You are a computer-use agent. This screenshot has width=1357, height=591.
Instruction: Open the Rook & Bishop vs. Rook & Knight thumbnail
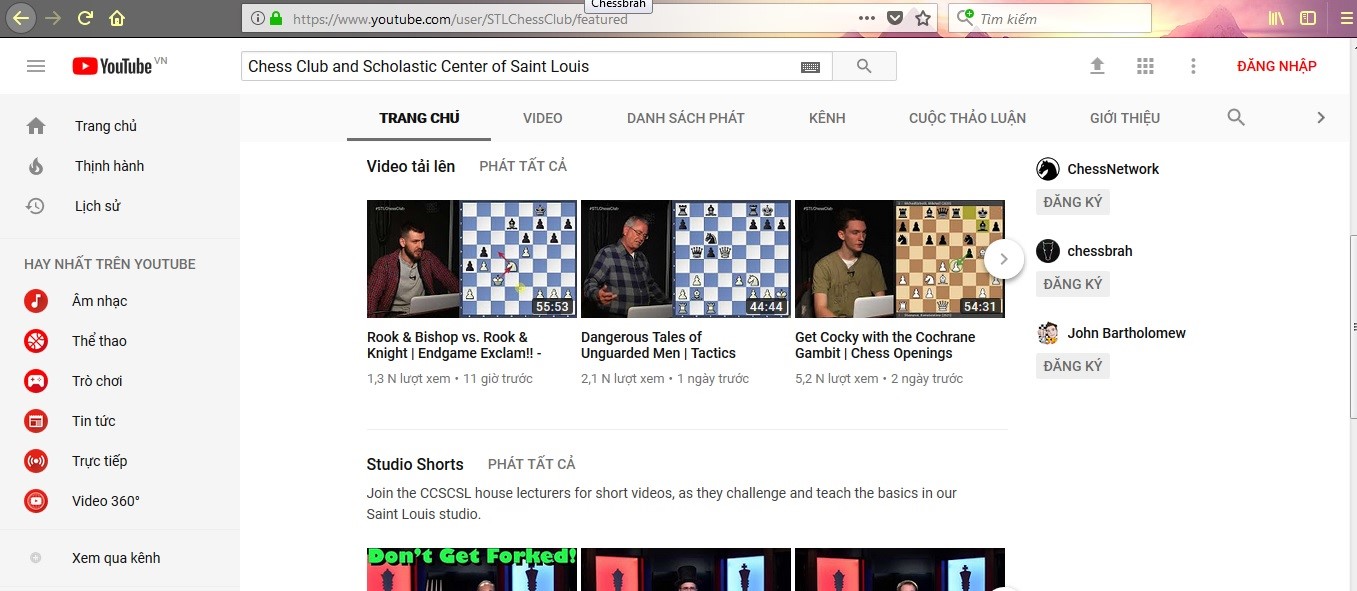coord(472,259)
